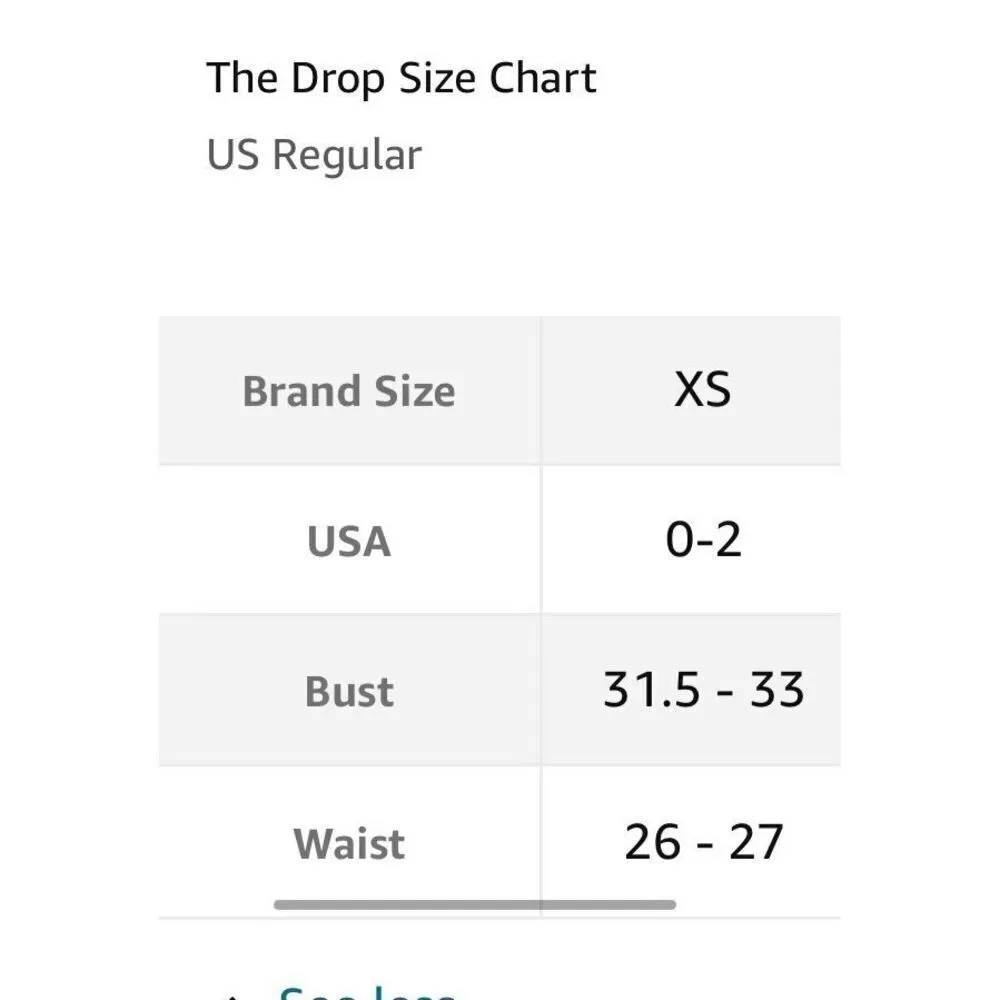The image size is (1000, 1000).
Task: Click the collapse chevron beside See less
Action: coord(232,996)
